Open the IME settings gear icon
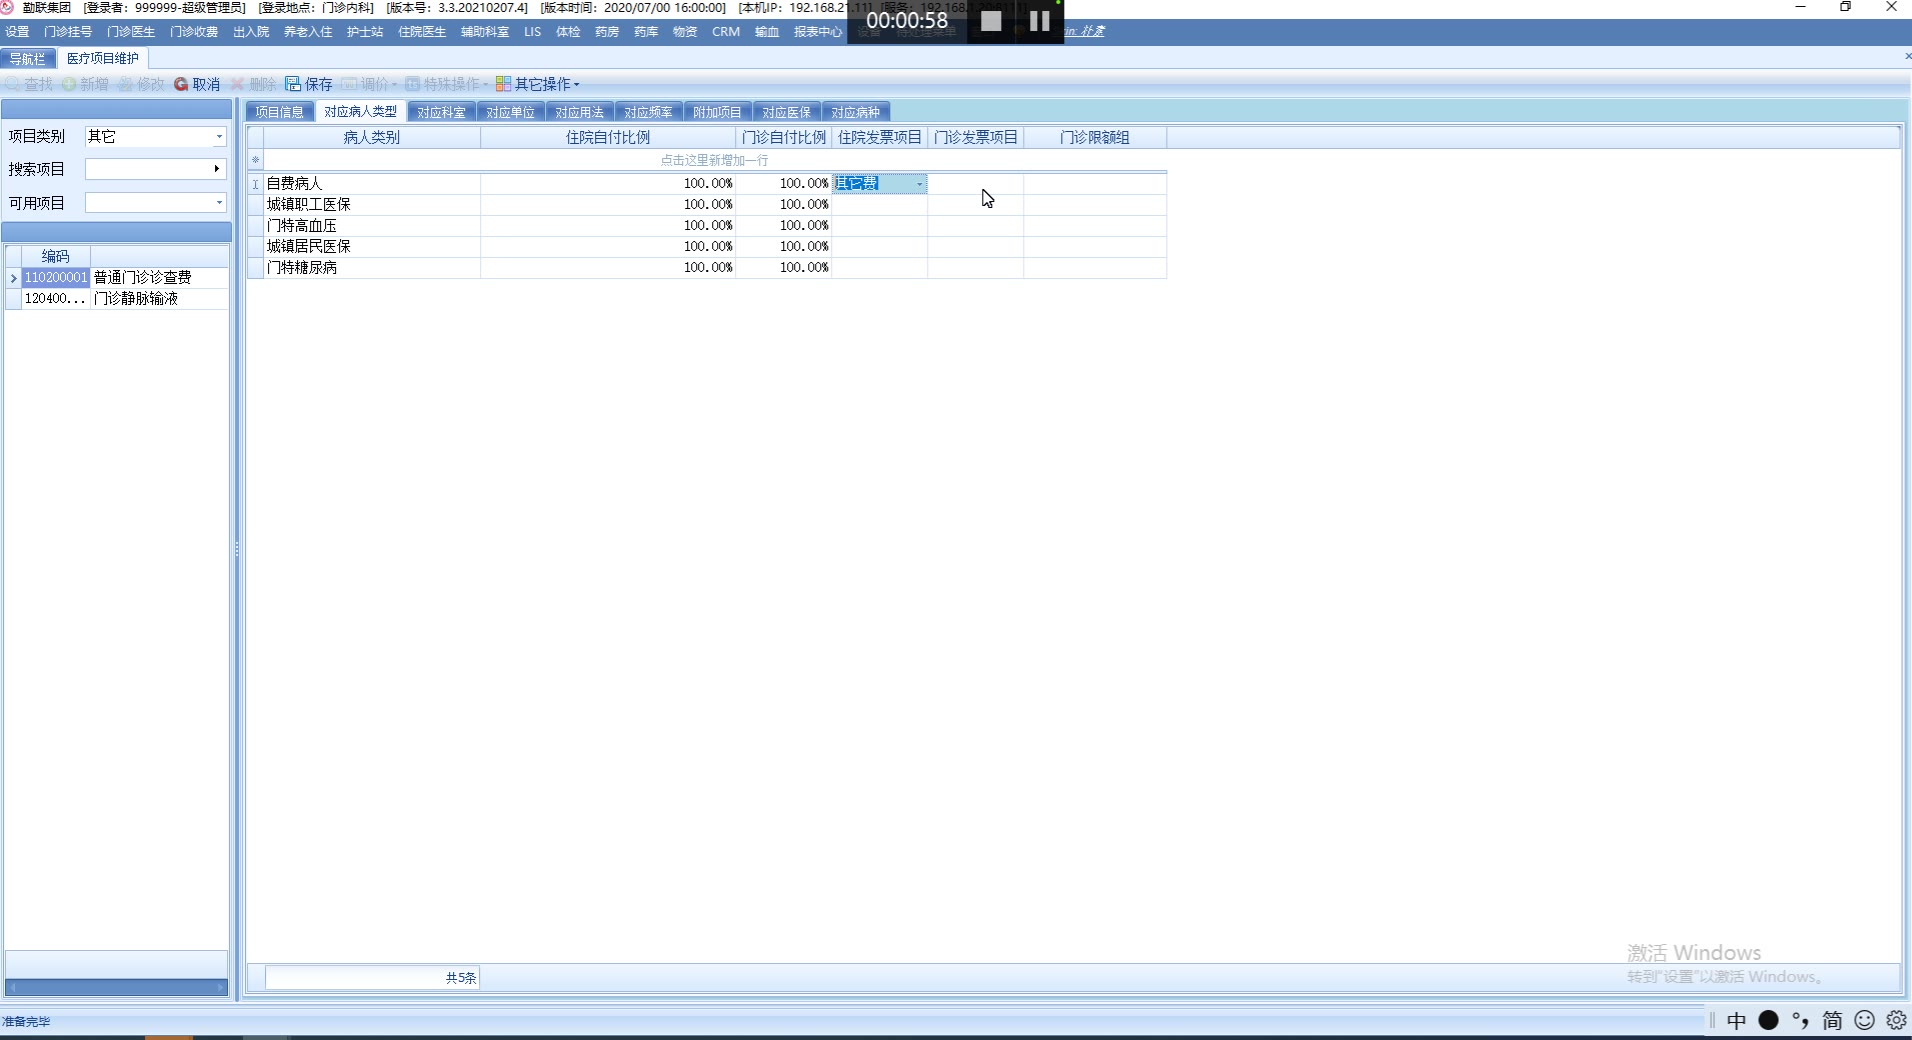The height and width of the screenshot is (1040, 1912). tap(1896, 1021)
